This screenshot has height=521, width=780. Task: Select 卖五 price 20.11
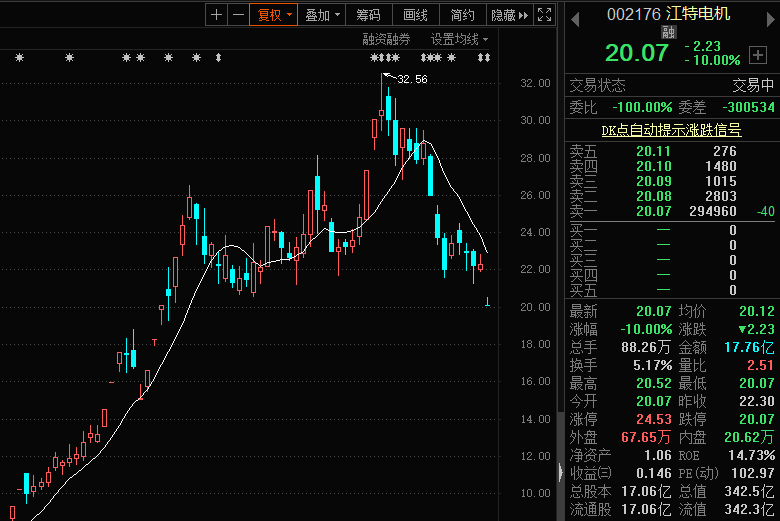(654, 151)
